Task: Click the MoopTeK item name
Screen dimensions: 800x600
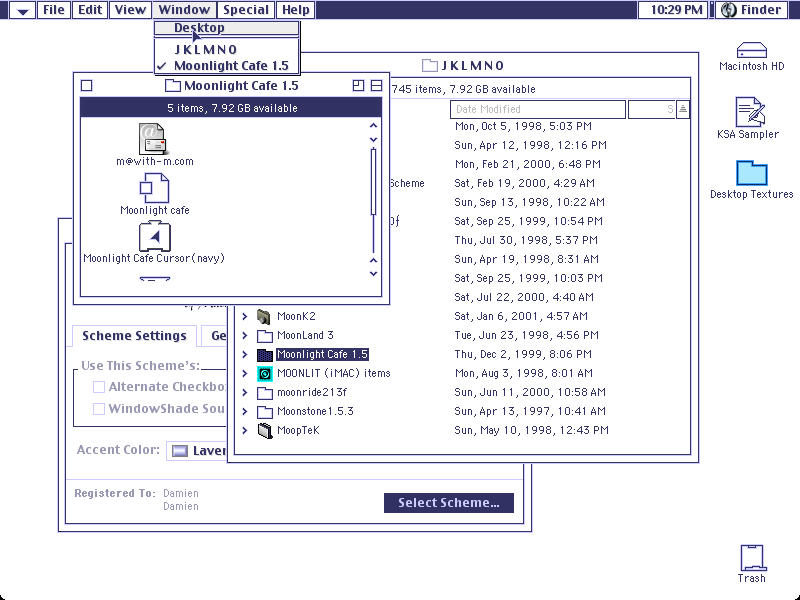Action: 298,431
